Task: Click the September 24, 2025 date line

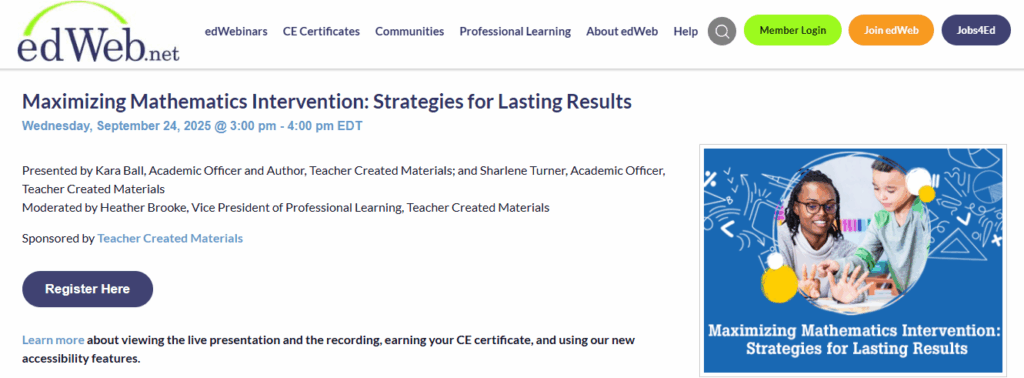Action: (x=192, y=126)
